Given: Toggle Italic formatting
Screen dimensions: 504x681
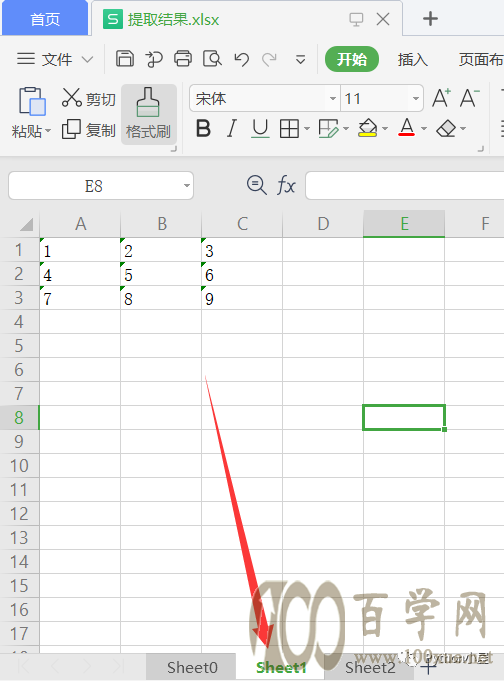Looking at the screenshot, I should [x=232, y=129].
